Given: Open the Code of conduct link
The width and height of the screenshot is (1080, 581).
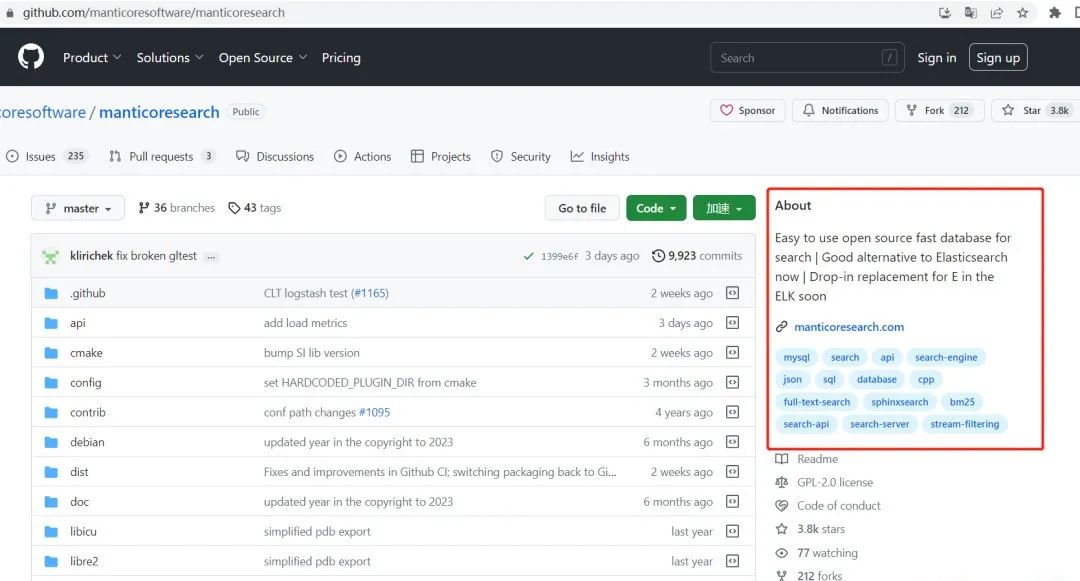Looking at the screenshot, I should point(828,506).
